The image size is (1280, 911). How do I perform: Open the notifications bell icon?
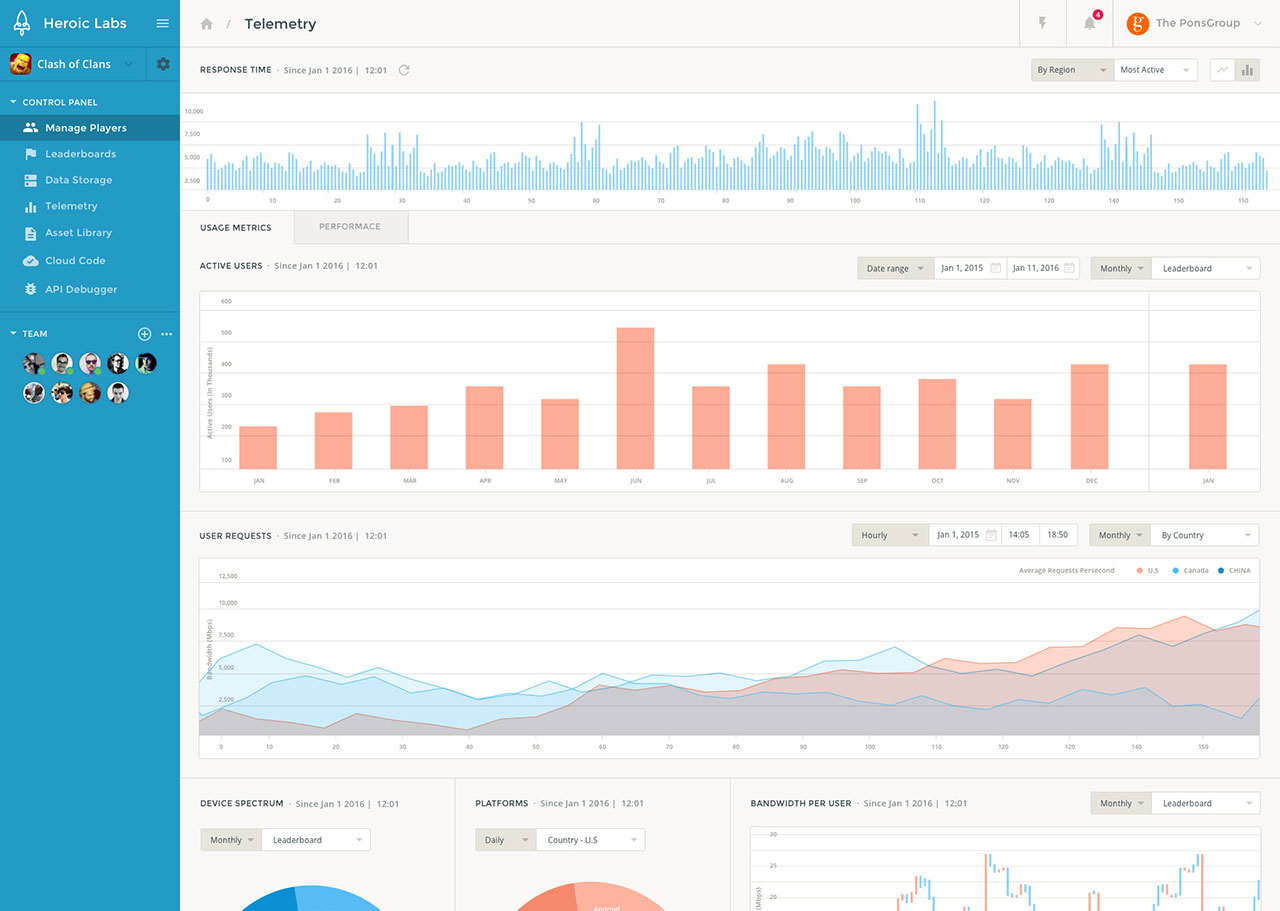pos(1089,23)
